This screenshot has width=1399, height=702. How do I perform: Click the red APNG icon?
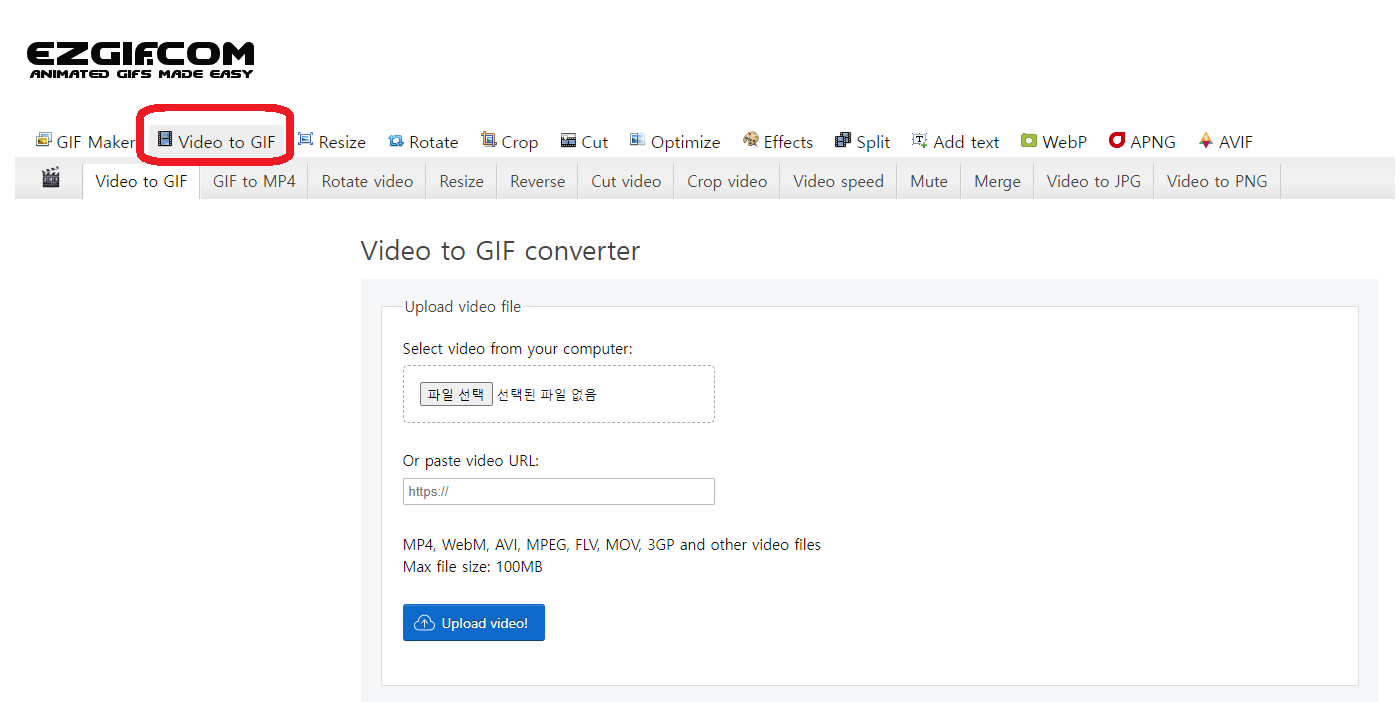click(1117, 140)
